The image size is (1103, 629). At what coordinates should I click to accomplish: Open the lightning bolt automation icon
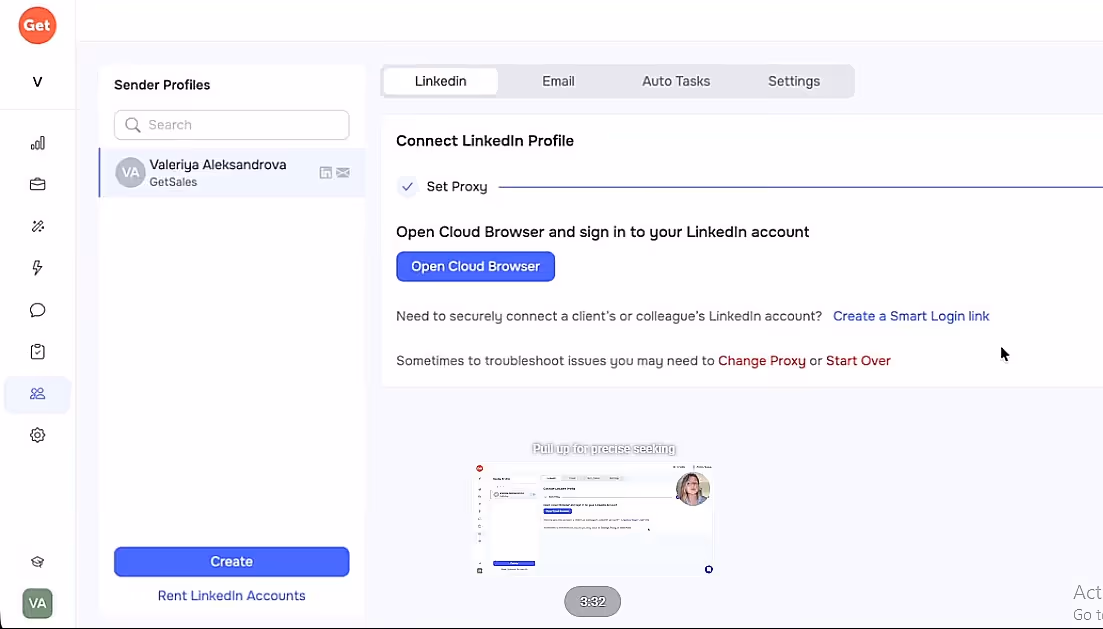(37, 267)
